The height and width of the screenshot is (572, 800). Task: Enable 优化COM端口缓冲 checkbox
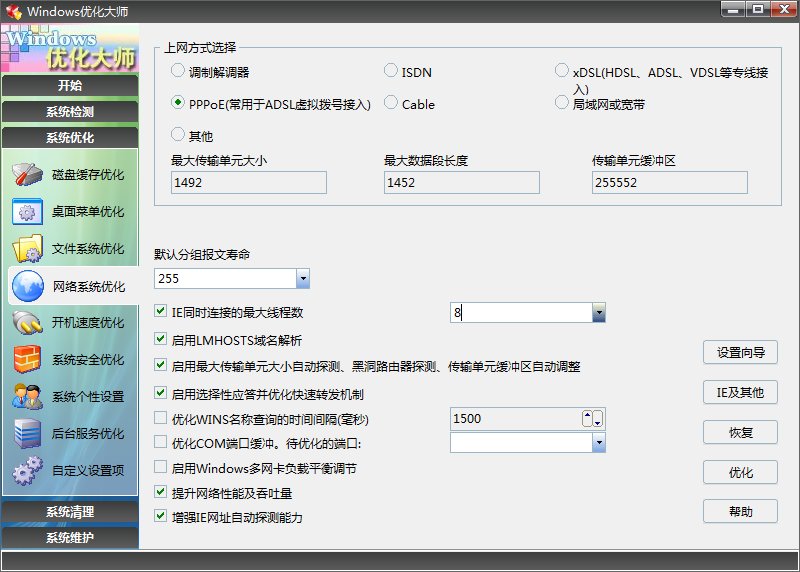(161, 442)
